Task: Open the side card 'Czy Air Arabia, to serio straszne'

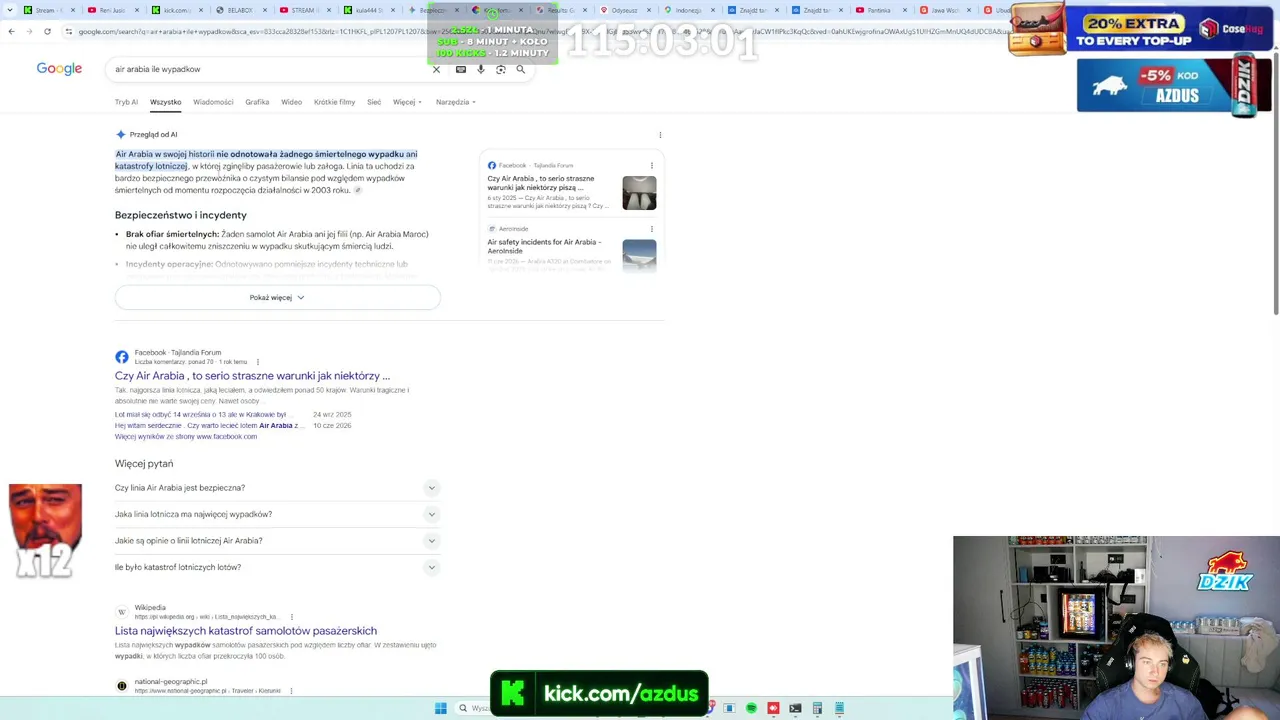Action: (x=541, y=183)
